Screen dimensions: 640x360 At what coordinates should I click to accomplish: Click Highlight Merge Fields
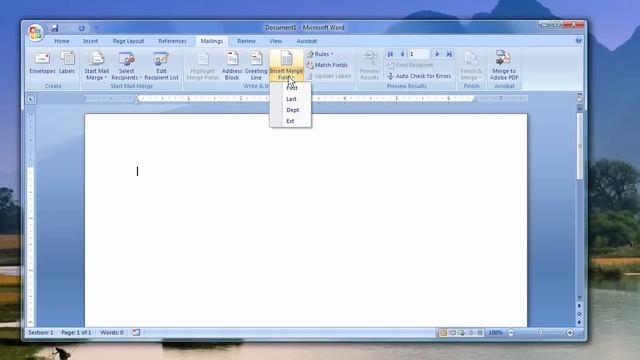(x=202, y=65)
